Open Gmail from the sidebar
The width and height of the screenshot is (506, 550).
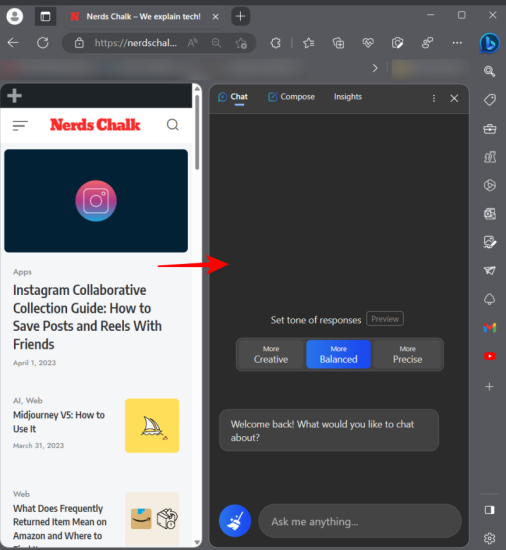click(490, 328)
